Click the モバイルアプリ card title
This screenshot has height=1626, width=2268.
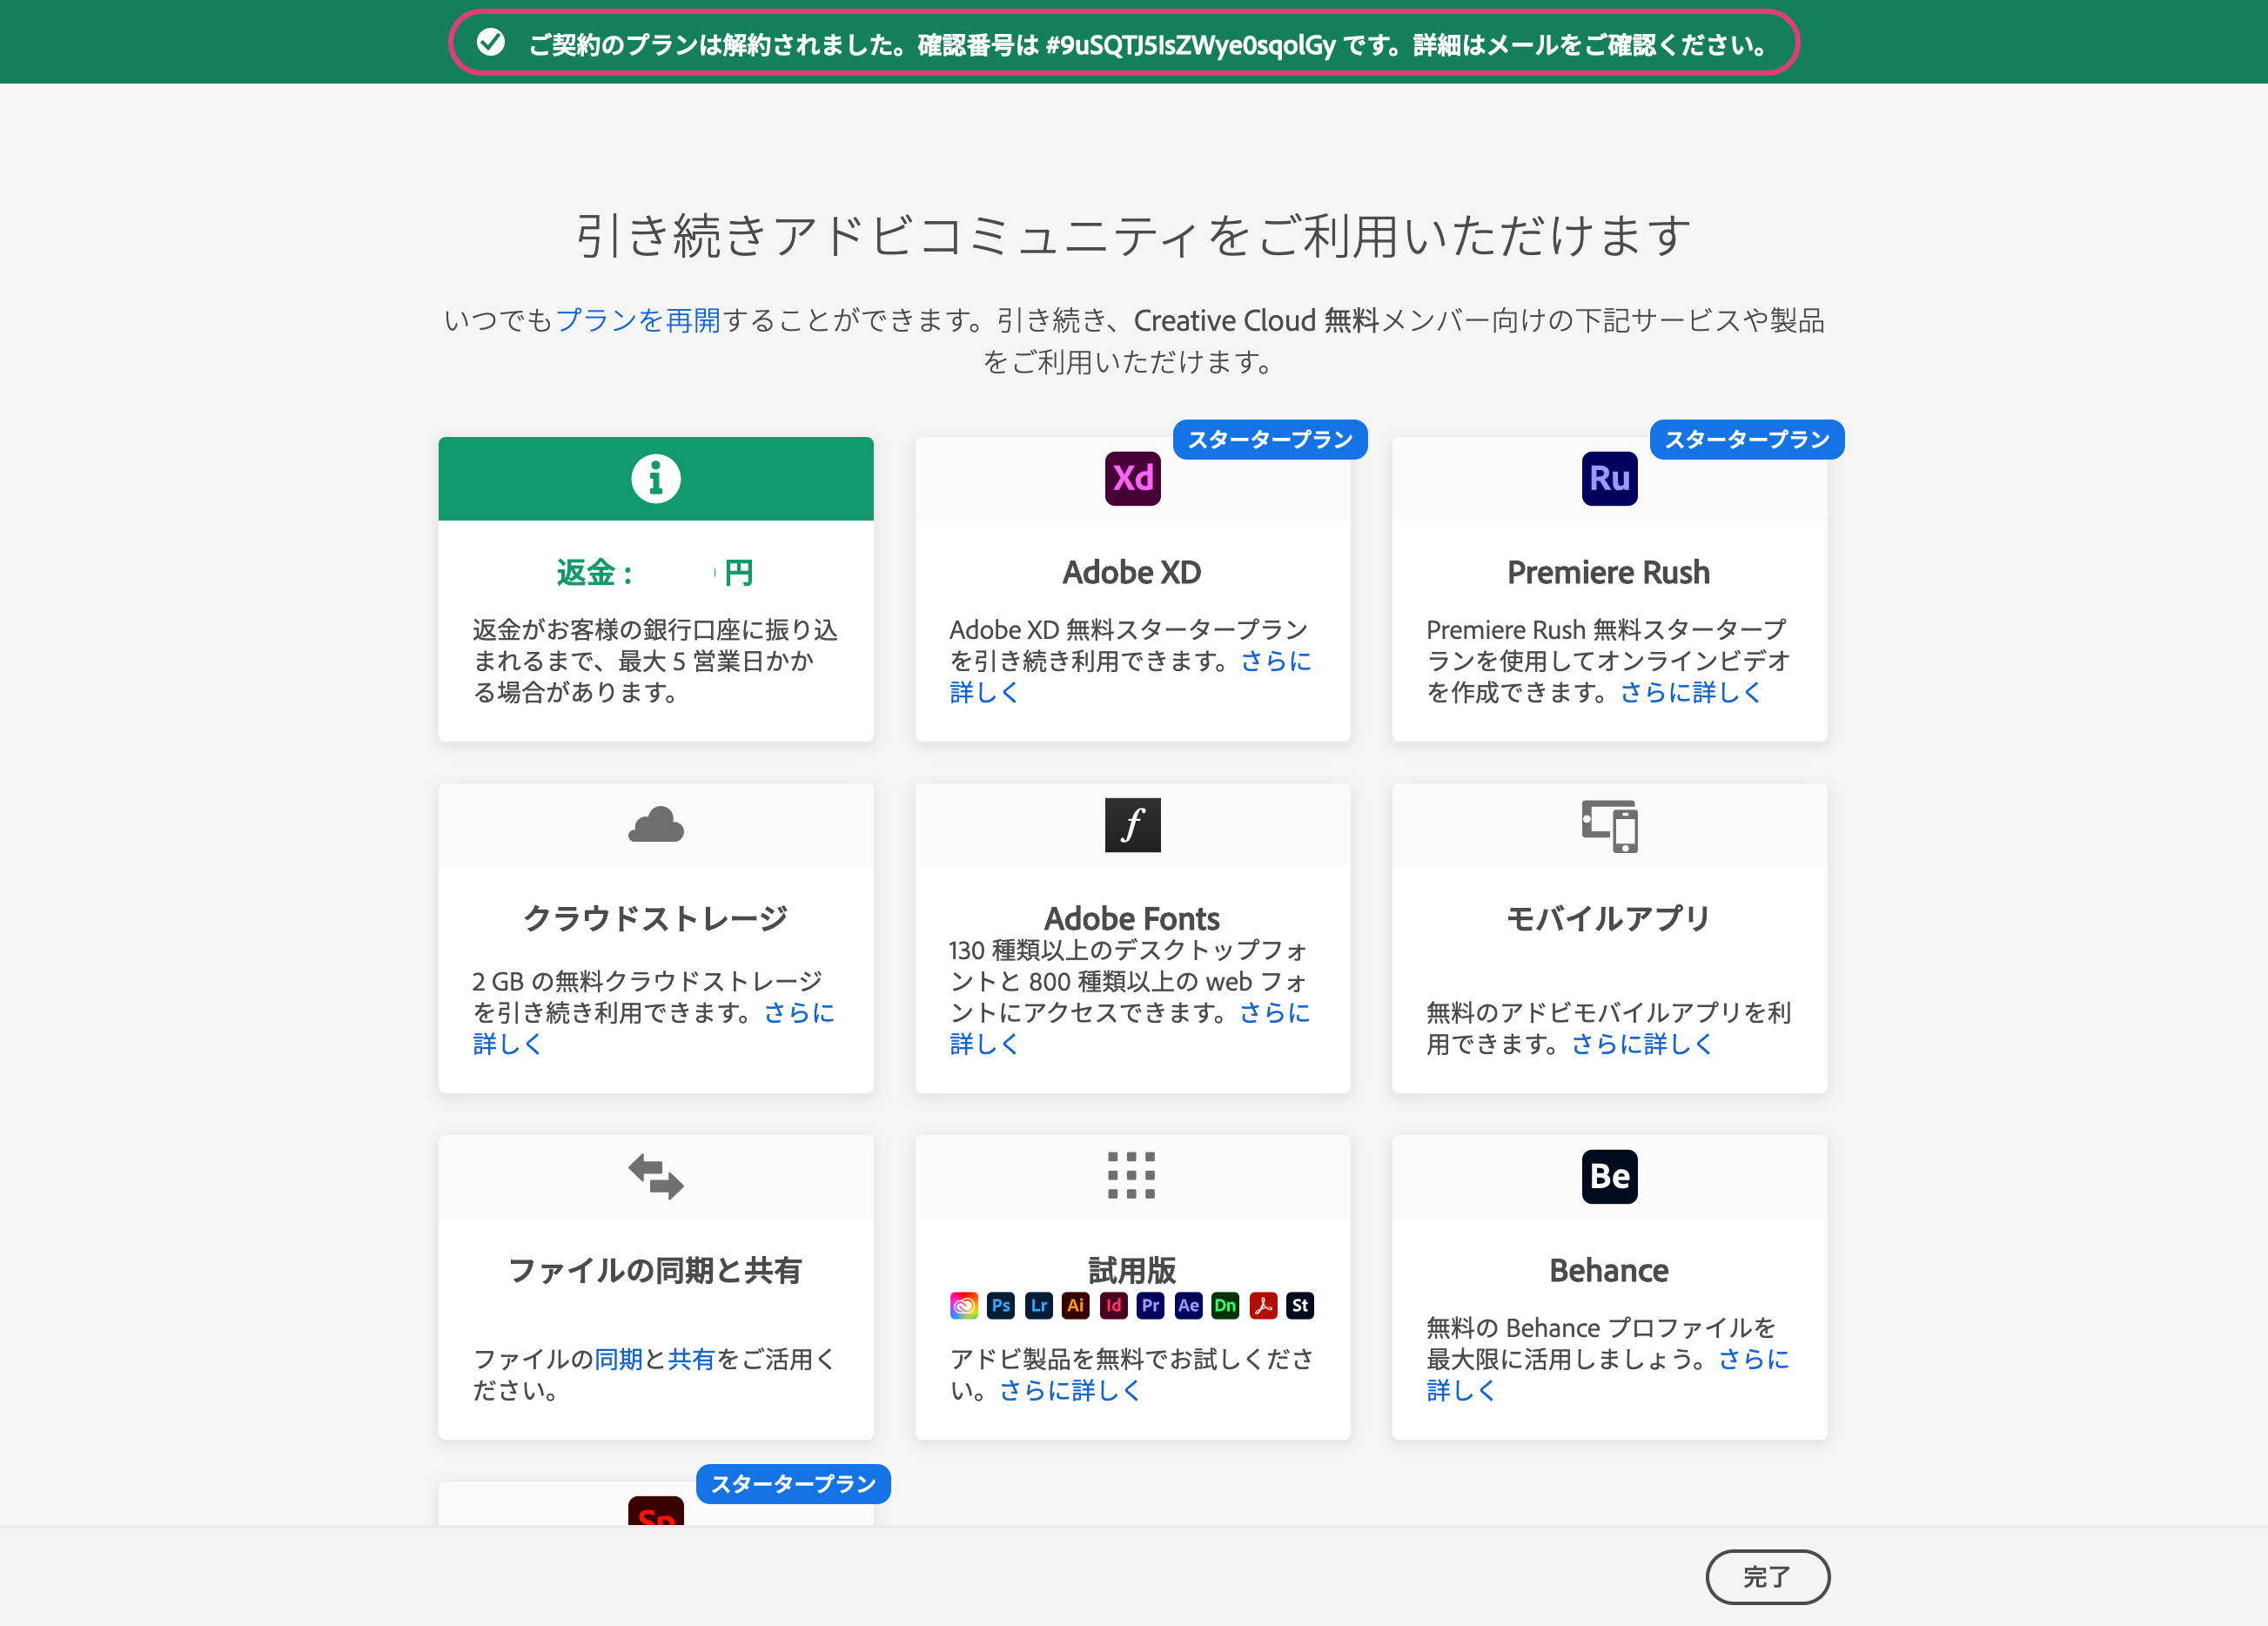1609,919
